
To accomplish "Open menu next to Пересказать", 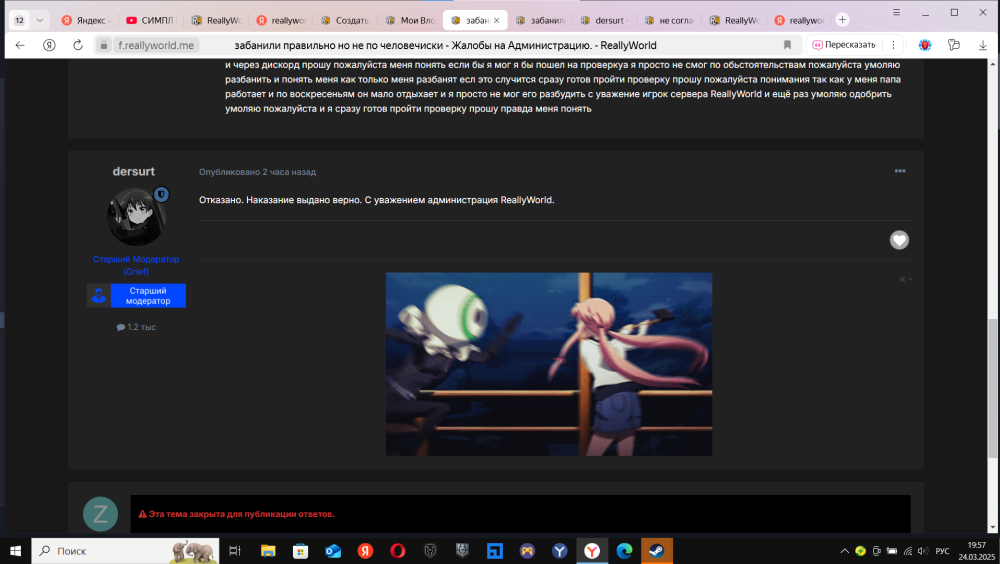I will [893, 45].
